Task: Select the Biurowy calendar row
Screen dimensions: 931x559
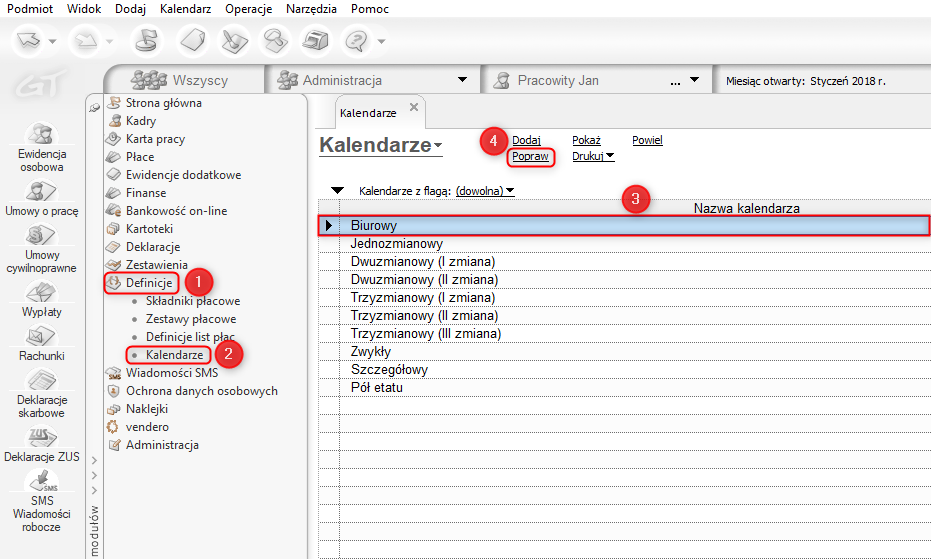Action: click(x=624, y=226)
